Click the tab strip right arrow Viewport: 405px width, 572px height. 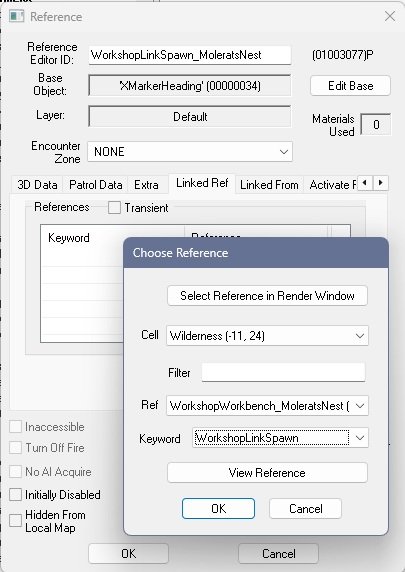[x=381, y=183]
